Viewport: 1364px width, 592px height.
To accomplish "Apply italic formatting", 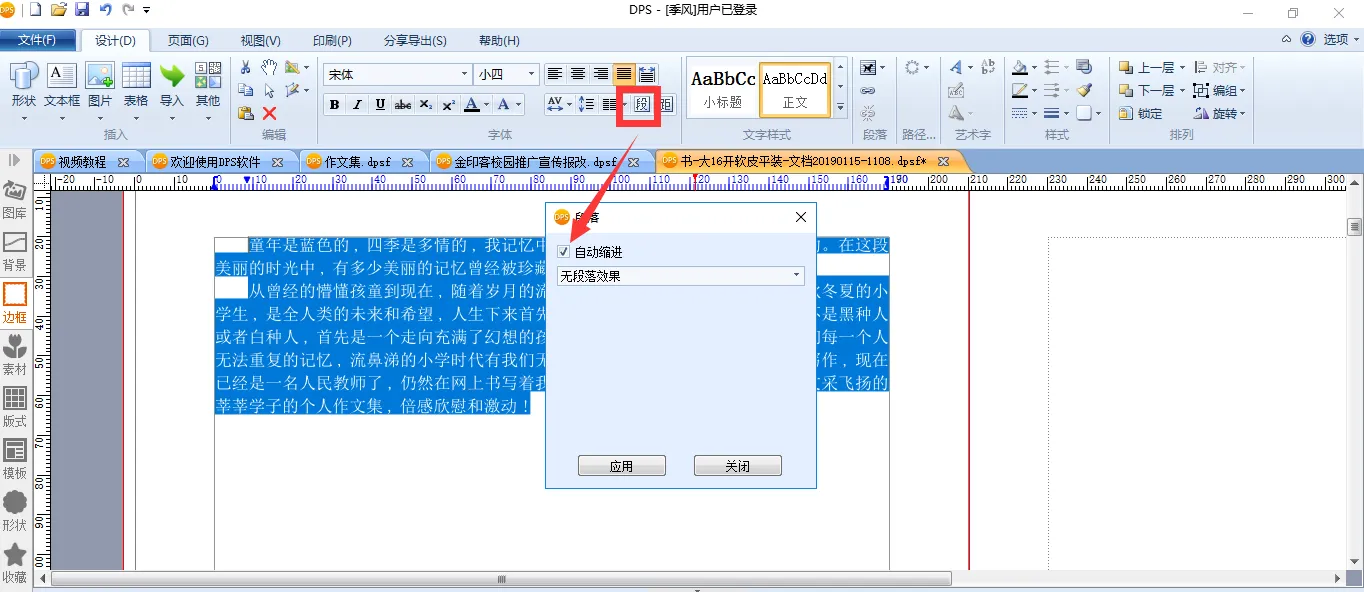I will 358,105.
